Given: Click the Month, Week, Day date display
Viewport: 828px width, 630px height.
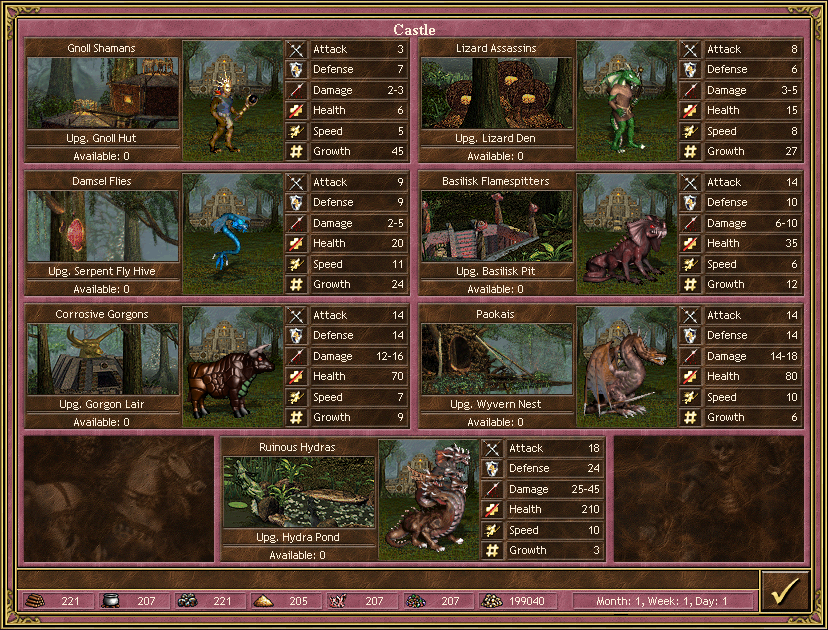Looking at the screenshot, I should 662,602.
